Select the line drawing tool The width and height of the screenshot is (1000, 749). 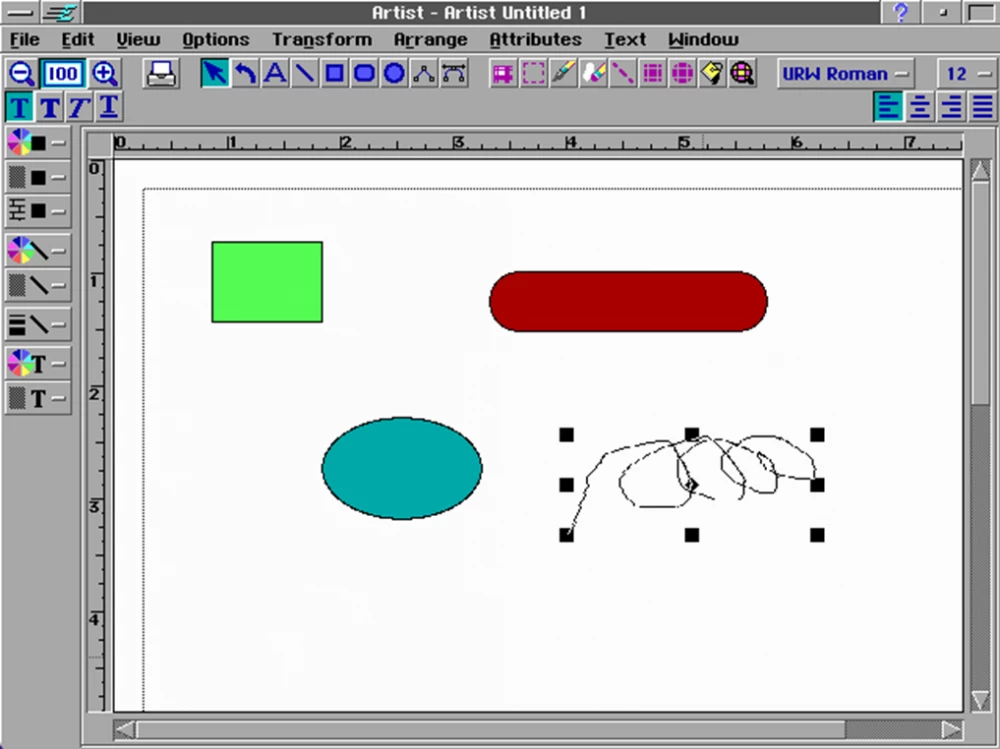[304, 72]
